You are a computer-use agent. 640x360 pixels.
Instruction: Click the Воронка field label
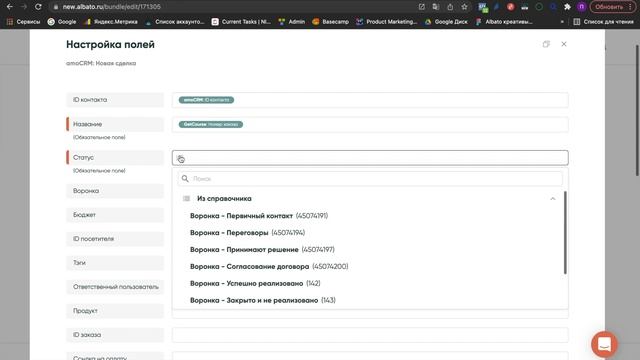coord(115,191)
